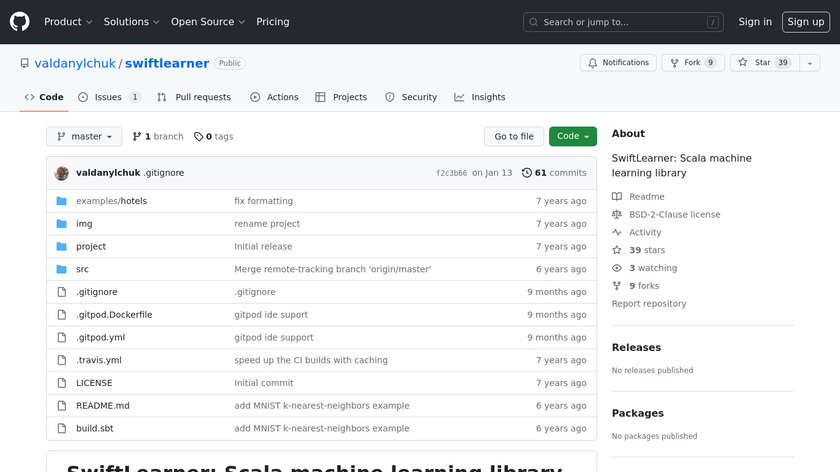Screen dimensions: 840x472
Task: Click the .gitignore file icon
Action: [x=62, y=292]
